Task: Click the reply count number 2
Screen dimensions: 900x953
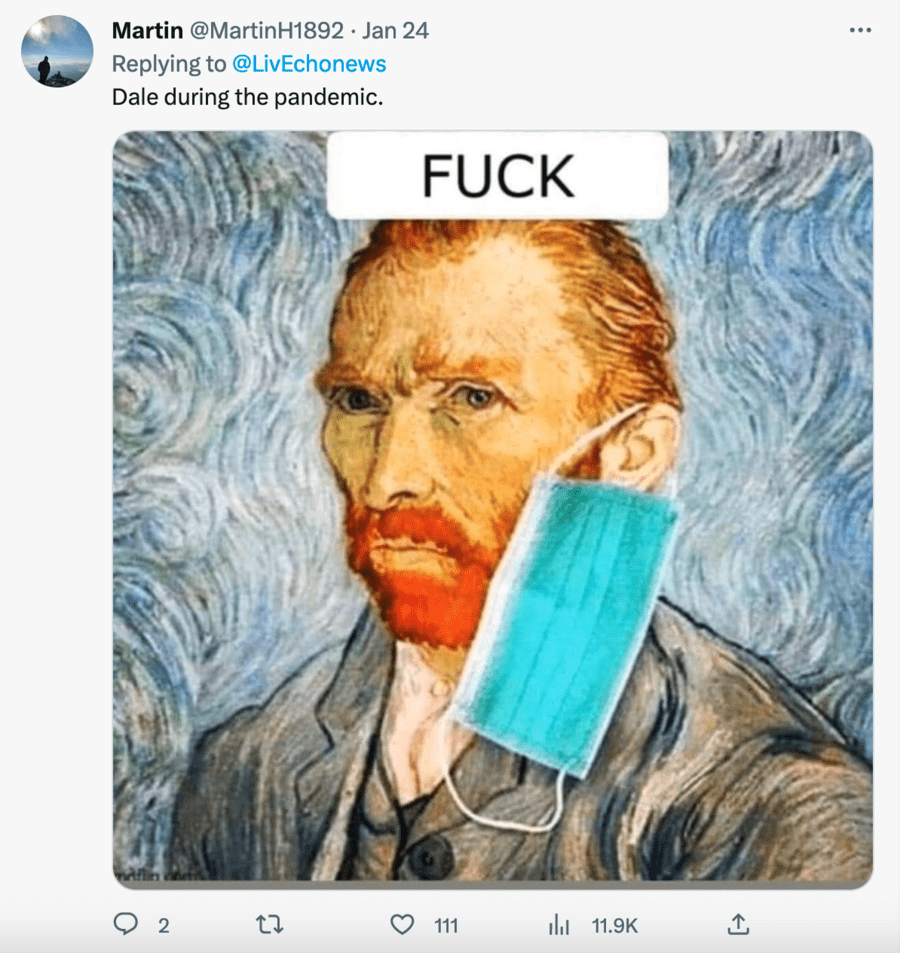Action: pyautogui.click(x=163, y=926)
